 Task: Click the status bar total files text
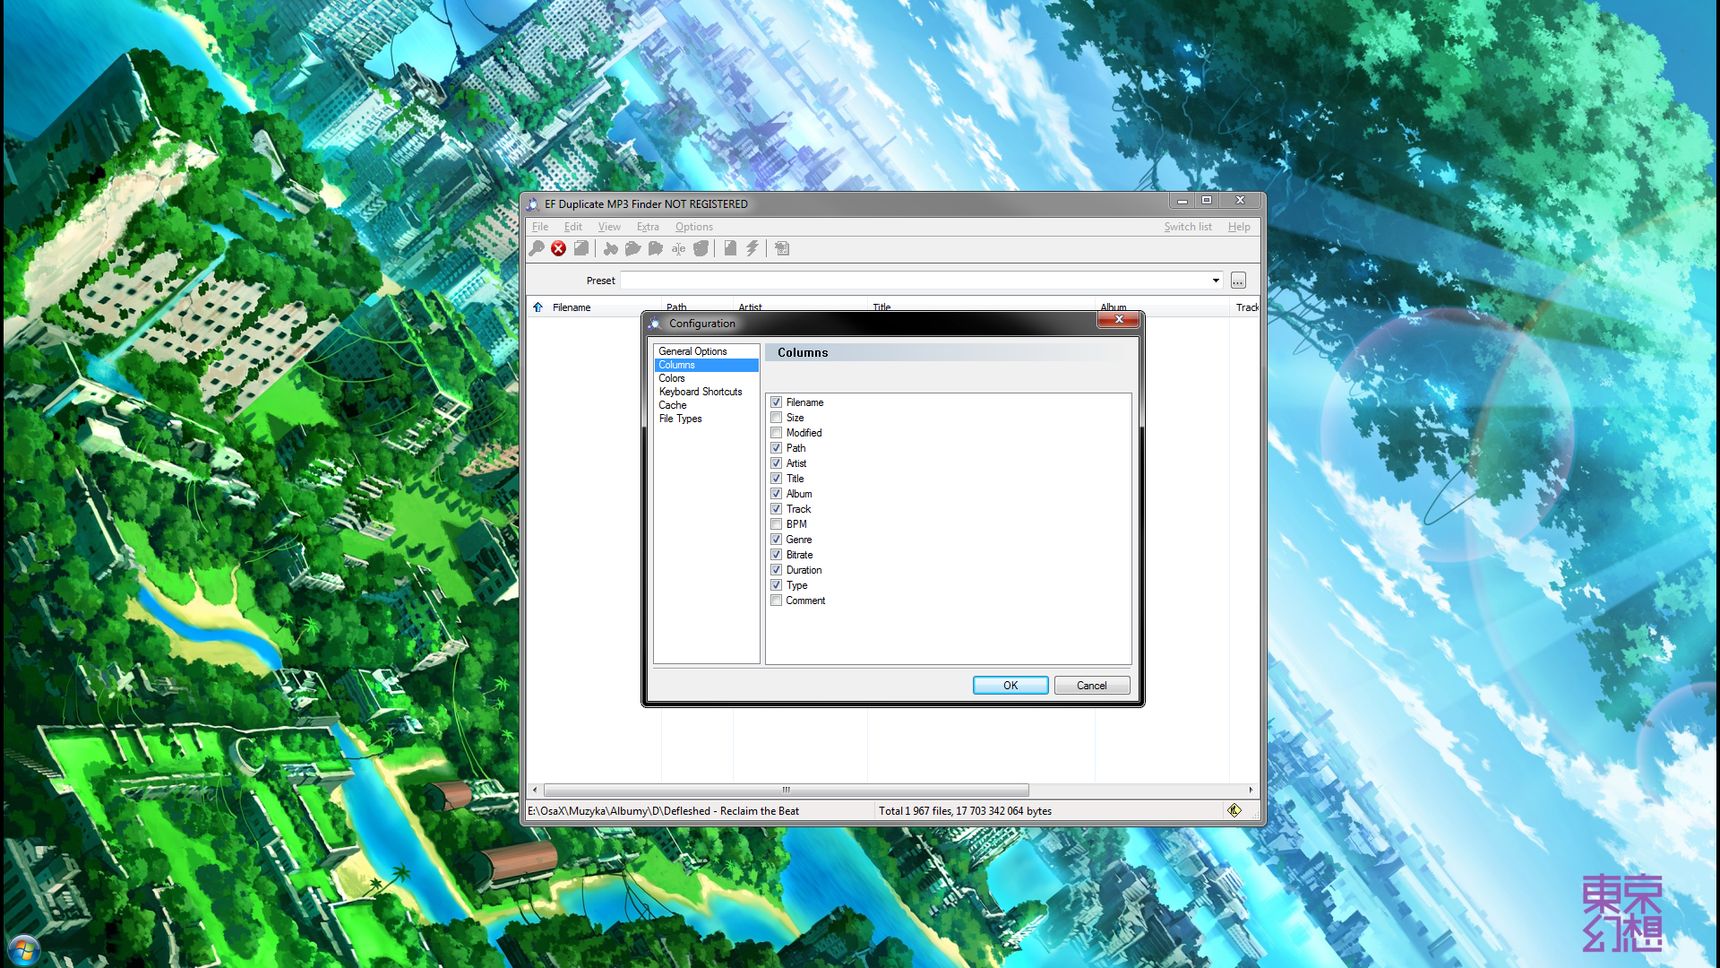(965, 811)
